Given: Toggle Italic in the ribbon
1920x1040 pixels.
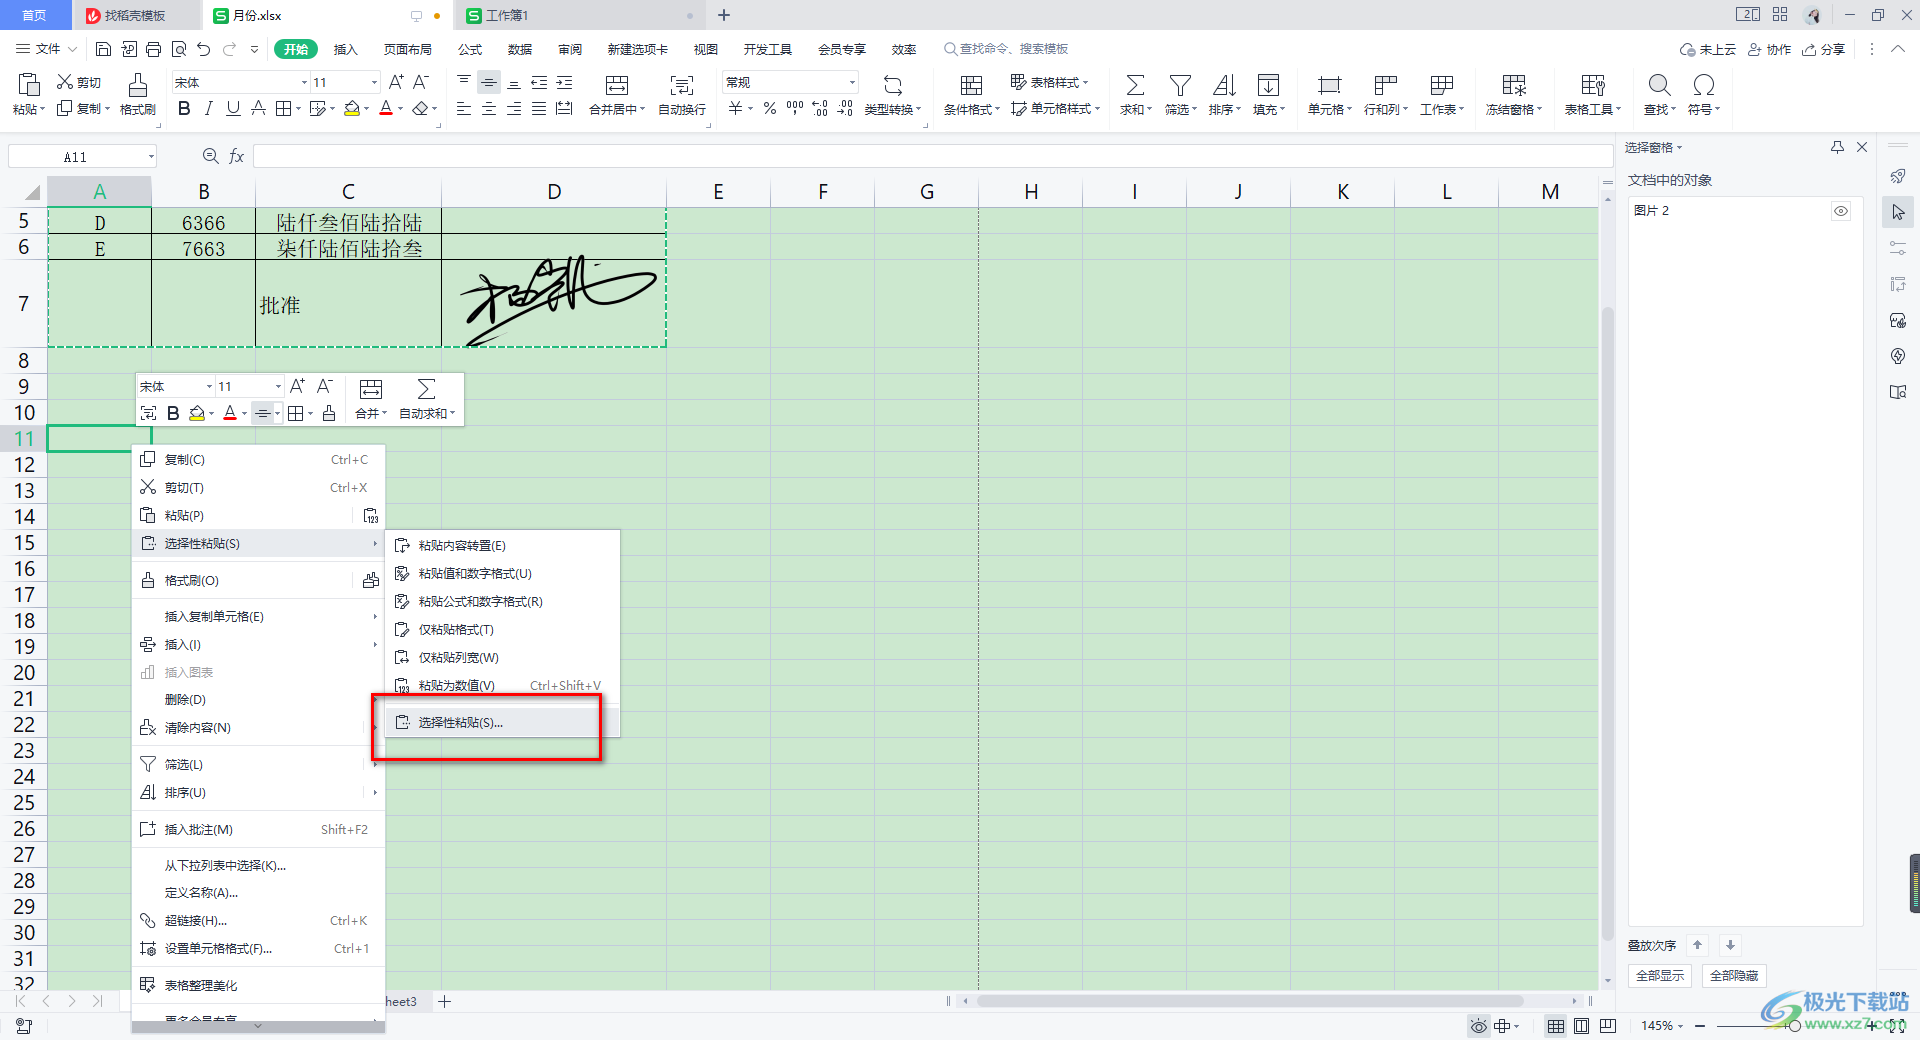Looking at the screenshot, I should point(208,109).
